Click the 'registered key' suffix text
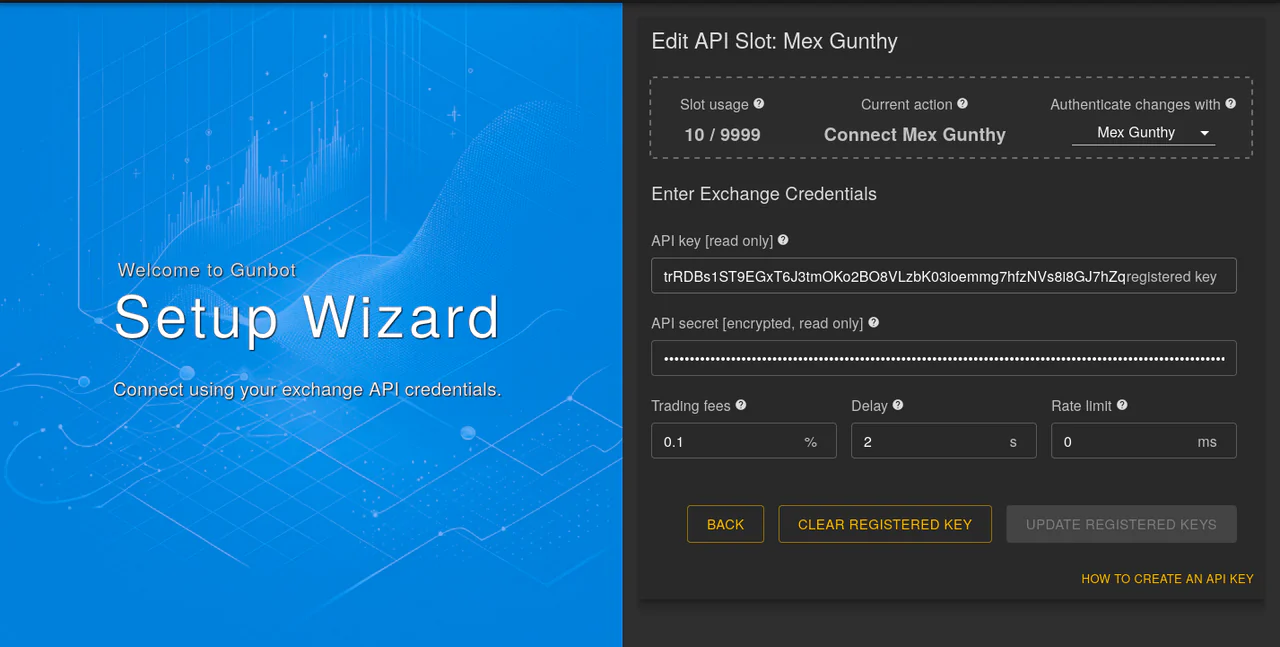The height and width of the screenshot is (647, 1280). click(1171, 277)
